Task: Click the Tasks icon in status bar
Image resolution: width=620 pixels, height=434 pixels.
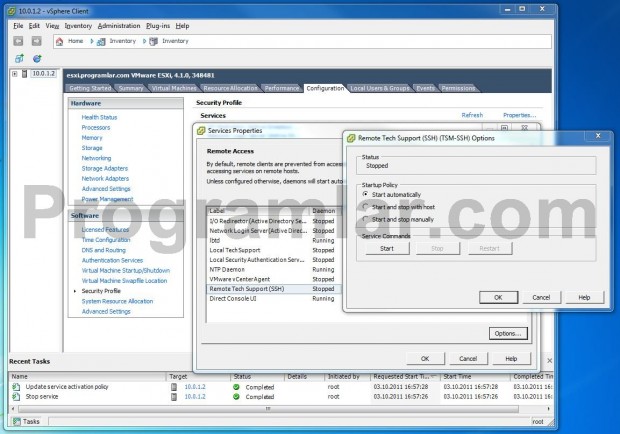Action: [17, 421]
